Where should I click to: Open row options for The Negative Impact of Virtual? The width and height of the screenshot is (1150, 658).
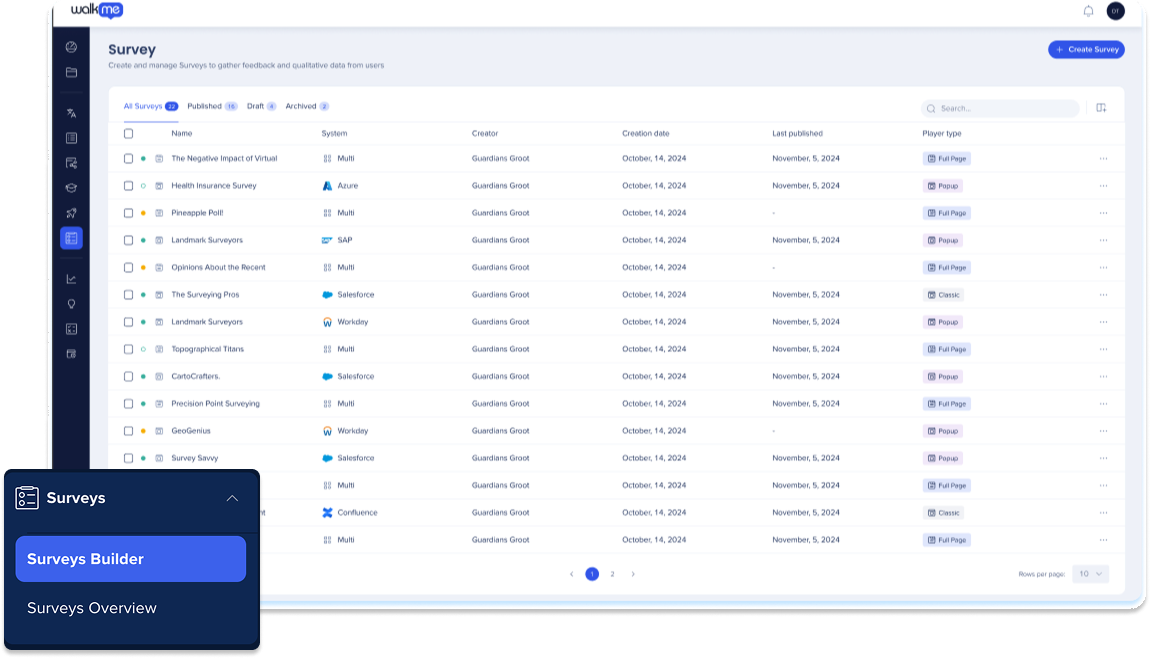[1103, 158]
